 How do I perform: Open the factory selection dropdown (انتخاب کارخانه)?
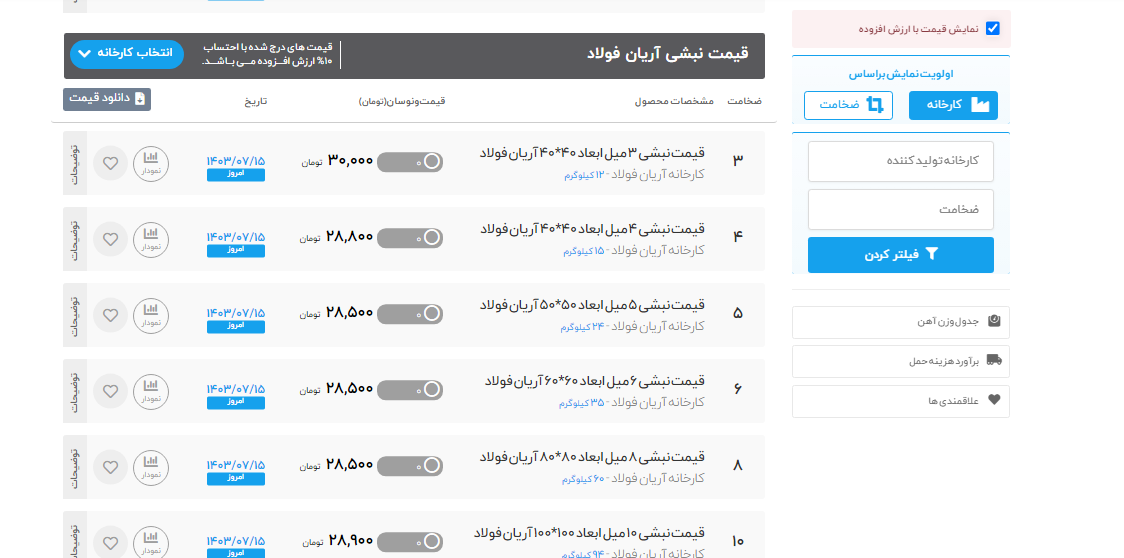click(127, 54)
